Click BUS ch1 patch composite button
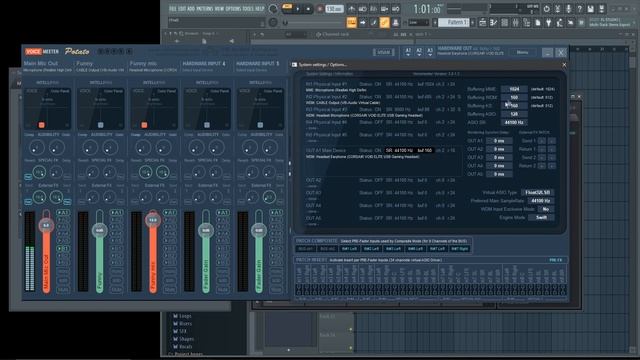Image resolution: width=640 pixels, height=360 pixels. pyautogui.click(x=305, y=249)
